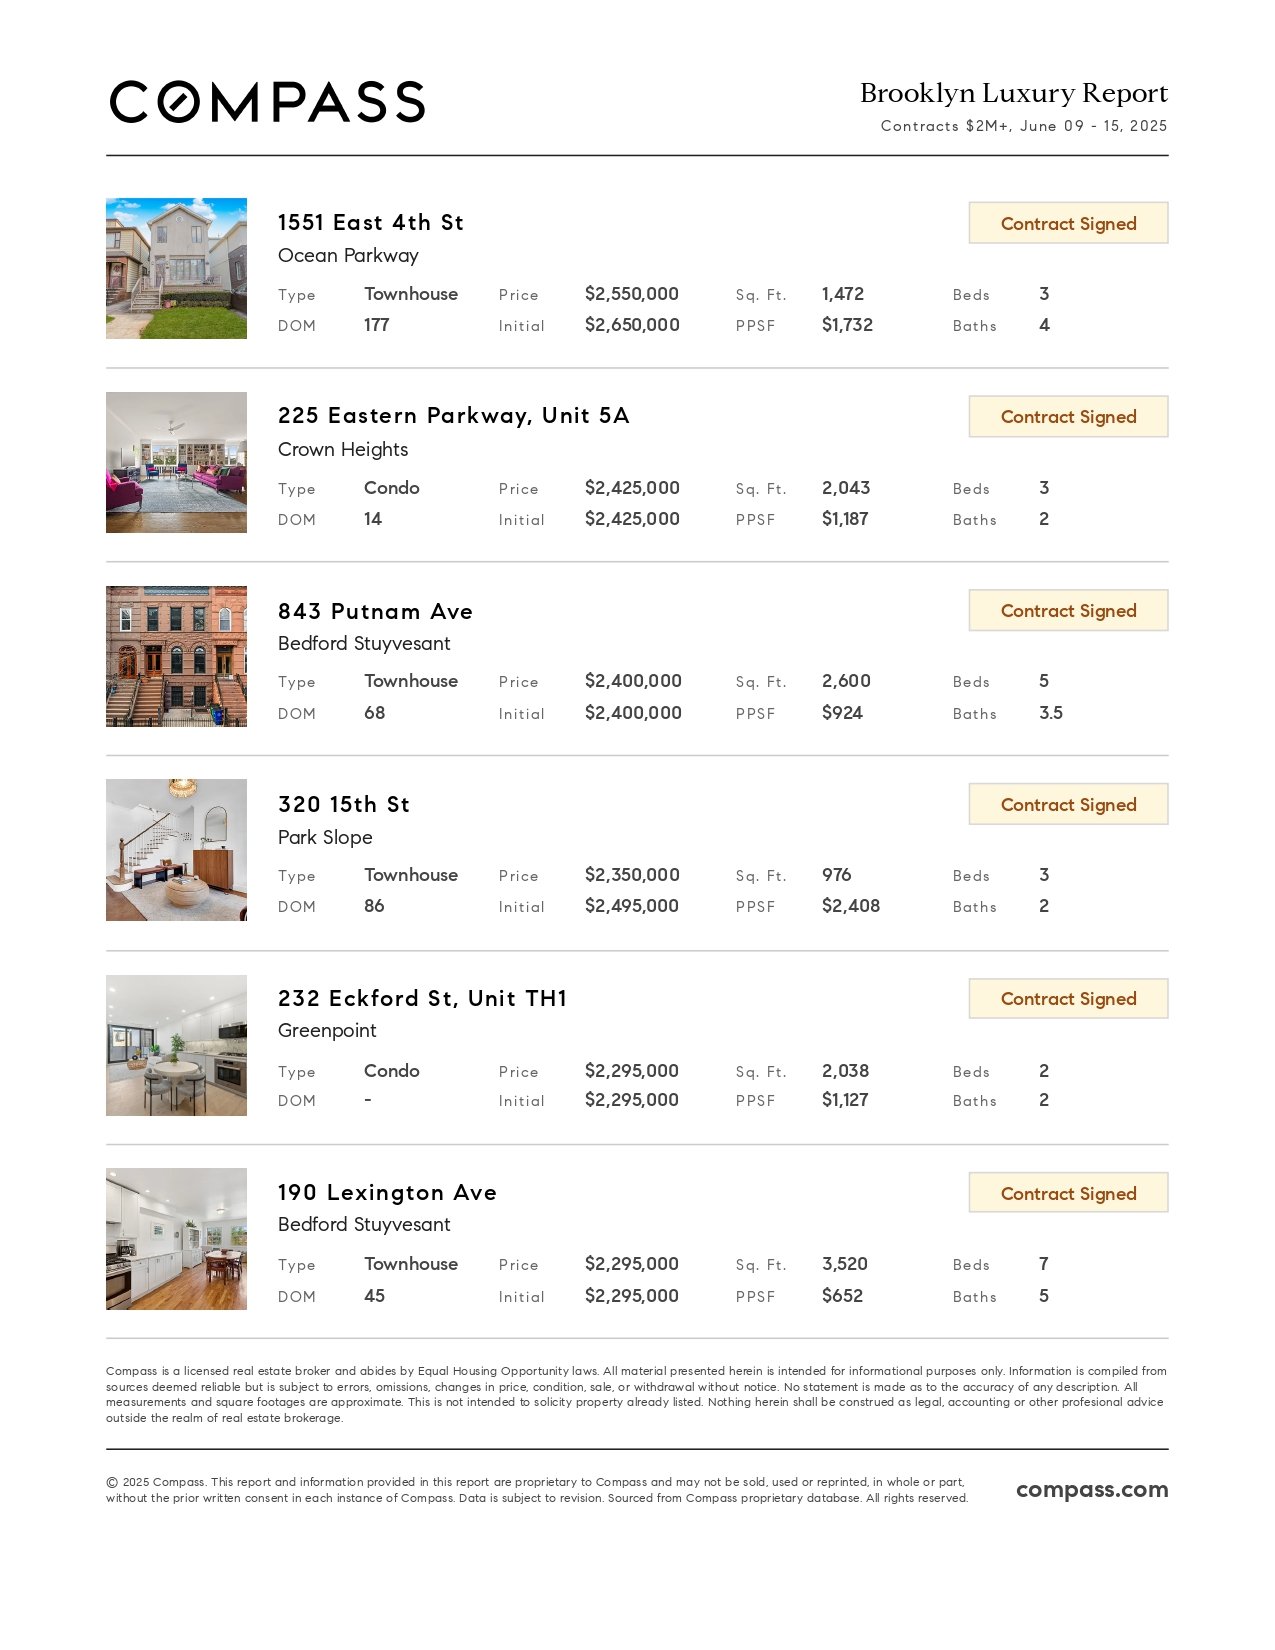This screenshot has width=1275, height=1650.
Task: Open the 1551 East 4th St photo
Action: [176, 268]
